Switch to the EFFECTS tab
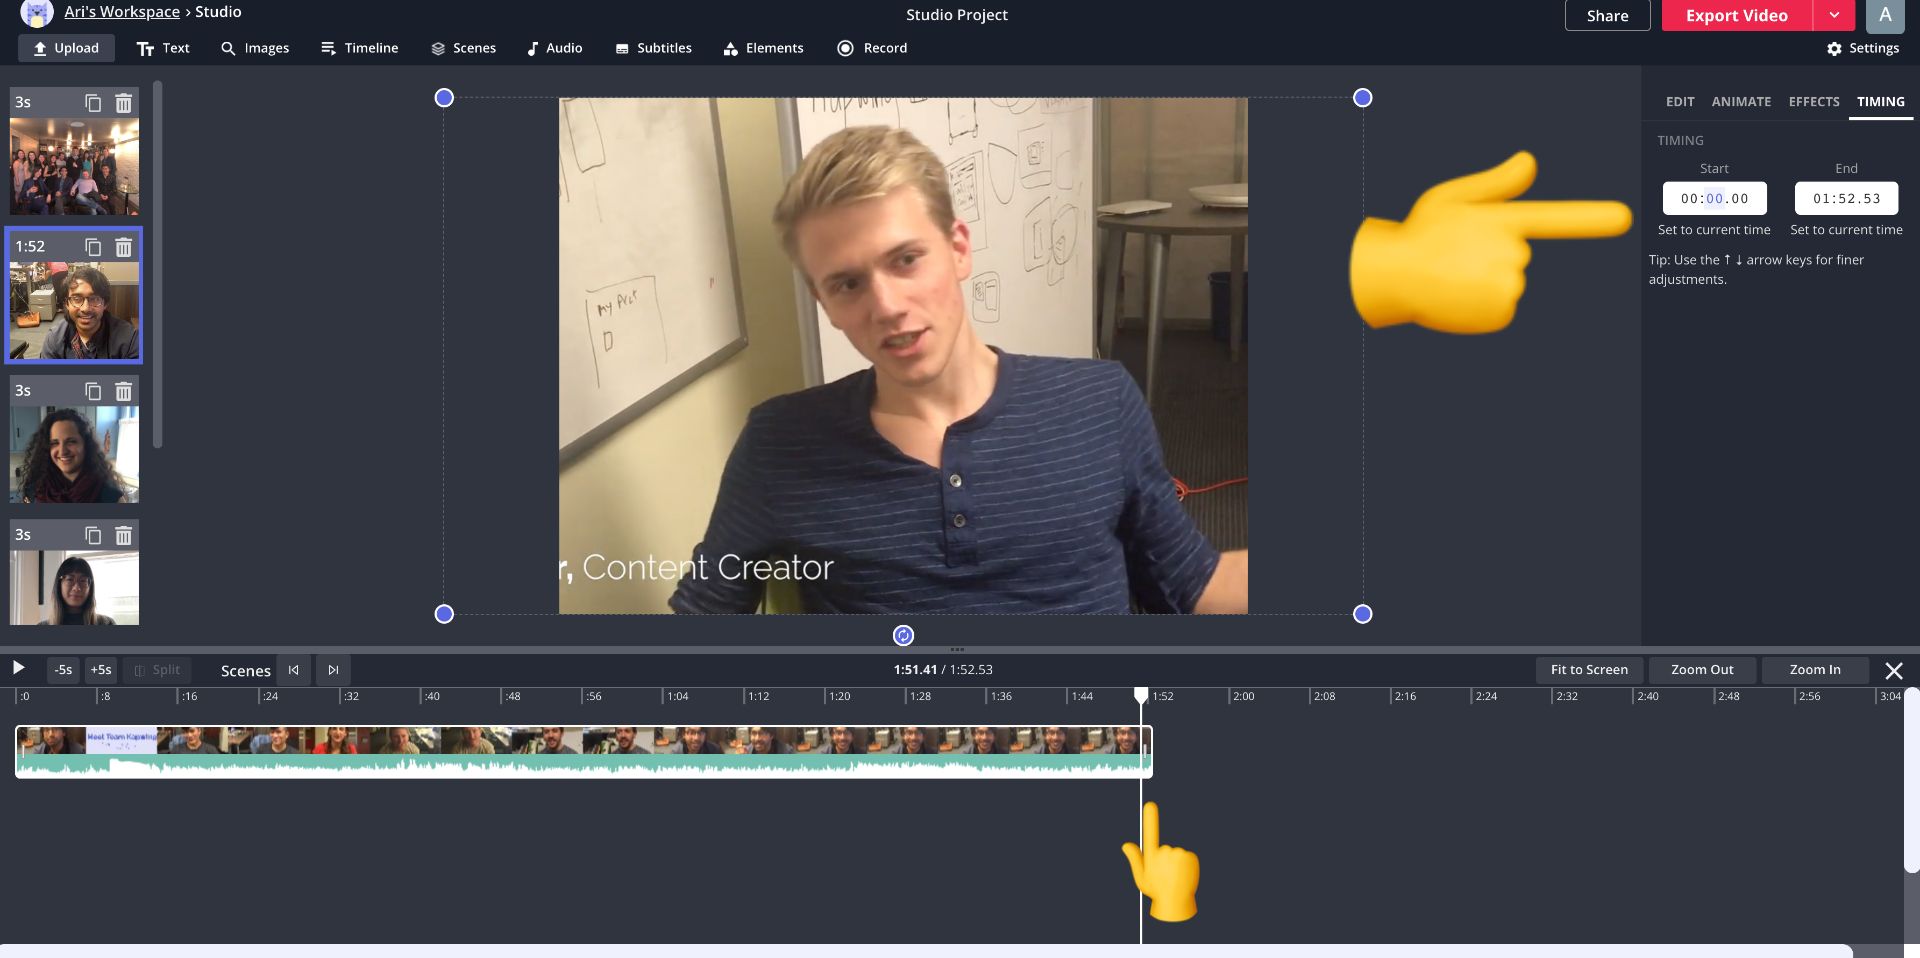Image resolution: width=1920 pixels, height=958 pixels. [1813, 102]
